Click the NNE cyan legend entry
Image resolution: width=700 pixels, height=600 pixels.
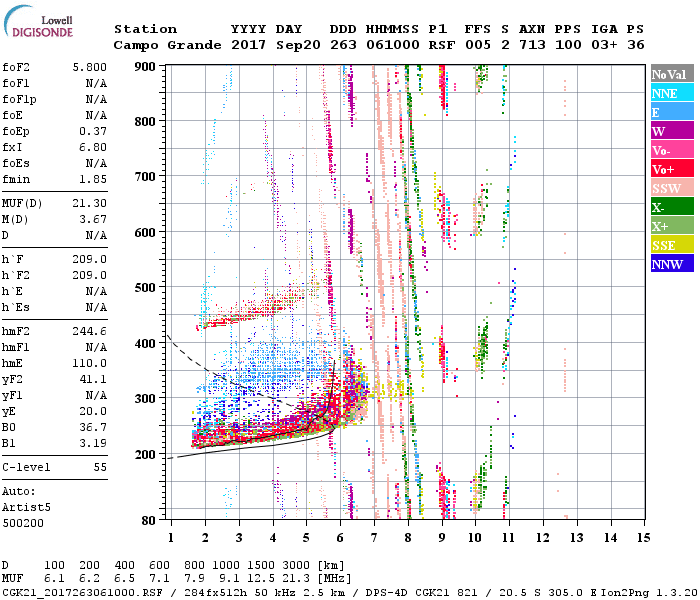pyautogui.click(x=670, y=93)
